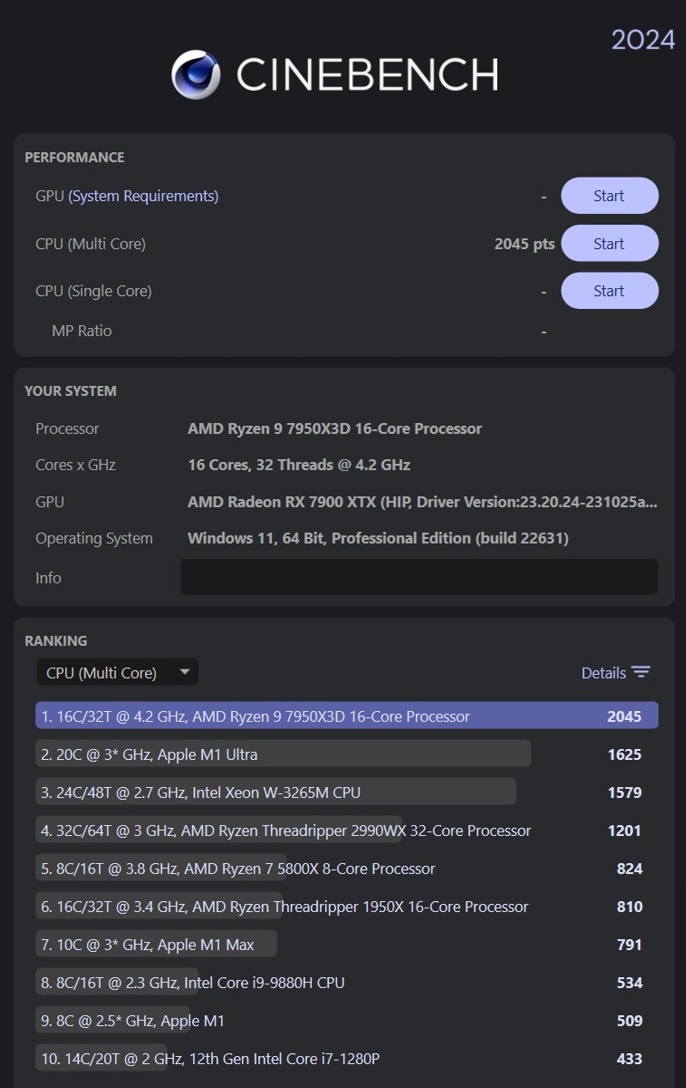Select the Ryzen 9 7950X3D ranking entry
Viewport: 686px width, 1088px height.
pos(346,716)
